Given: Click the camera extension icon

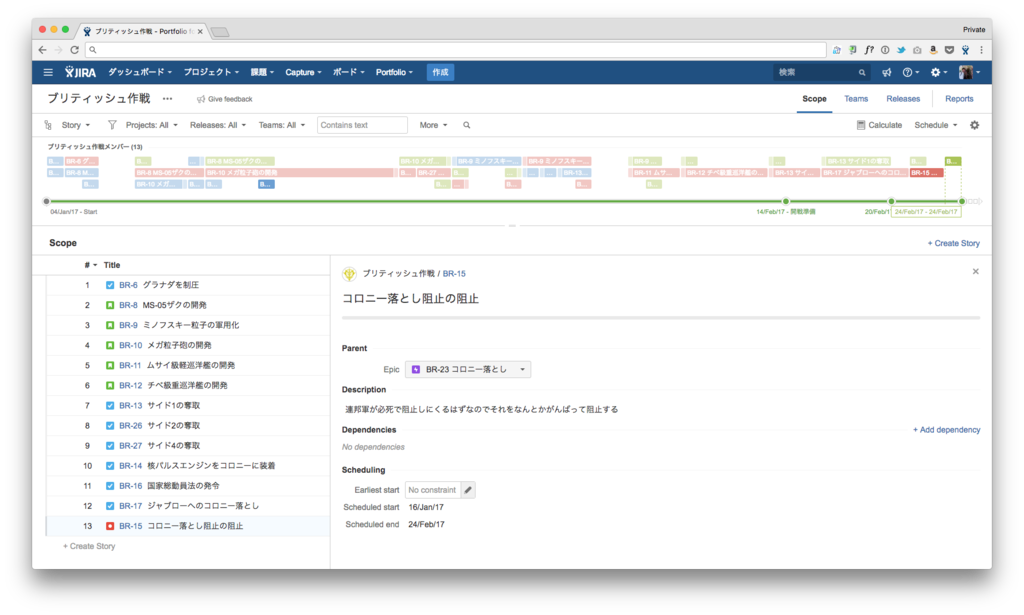Looking at the screenshot, I should (917, 50).
